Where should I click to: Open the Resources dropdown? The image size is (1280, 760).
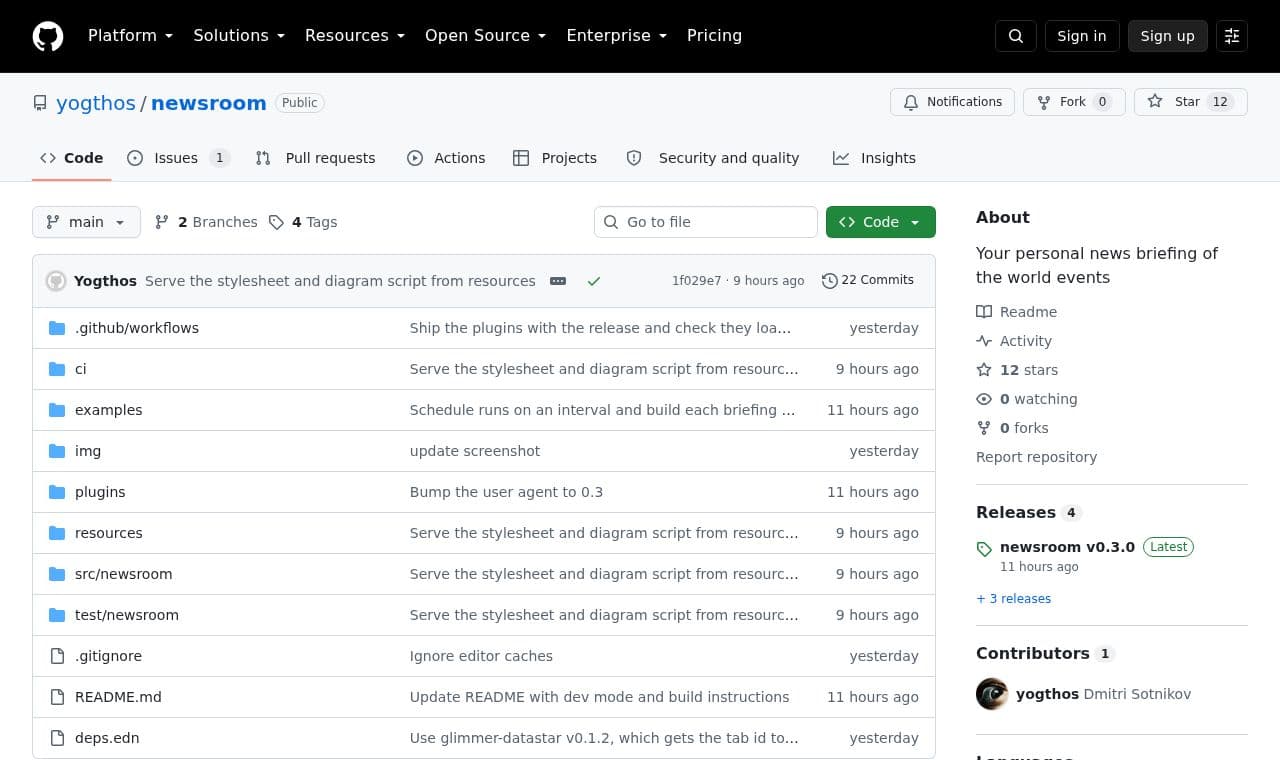point(355,36)
